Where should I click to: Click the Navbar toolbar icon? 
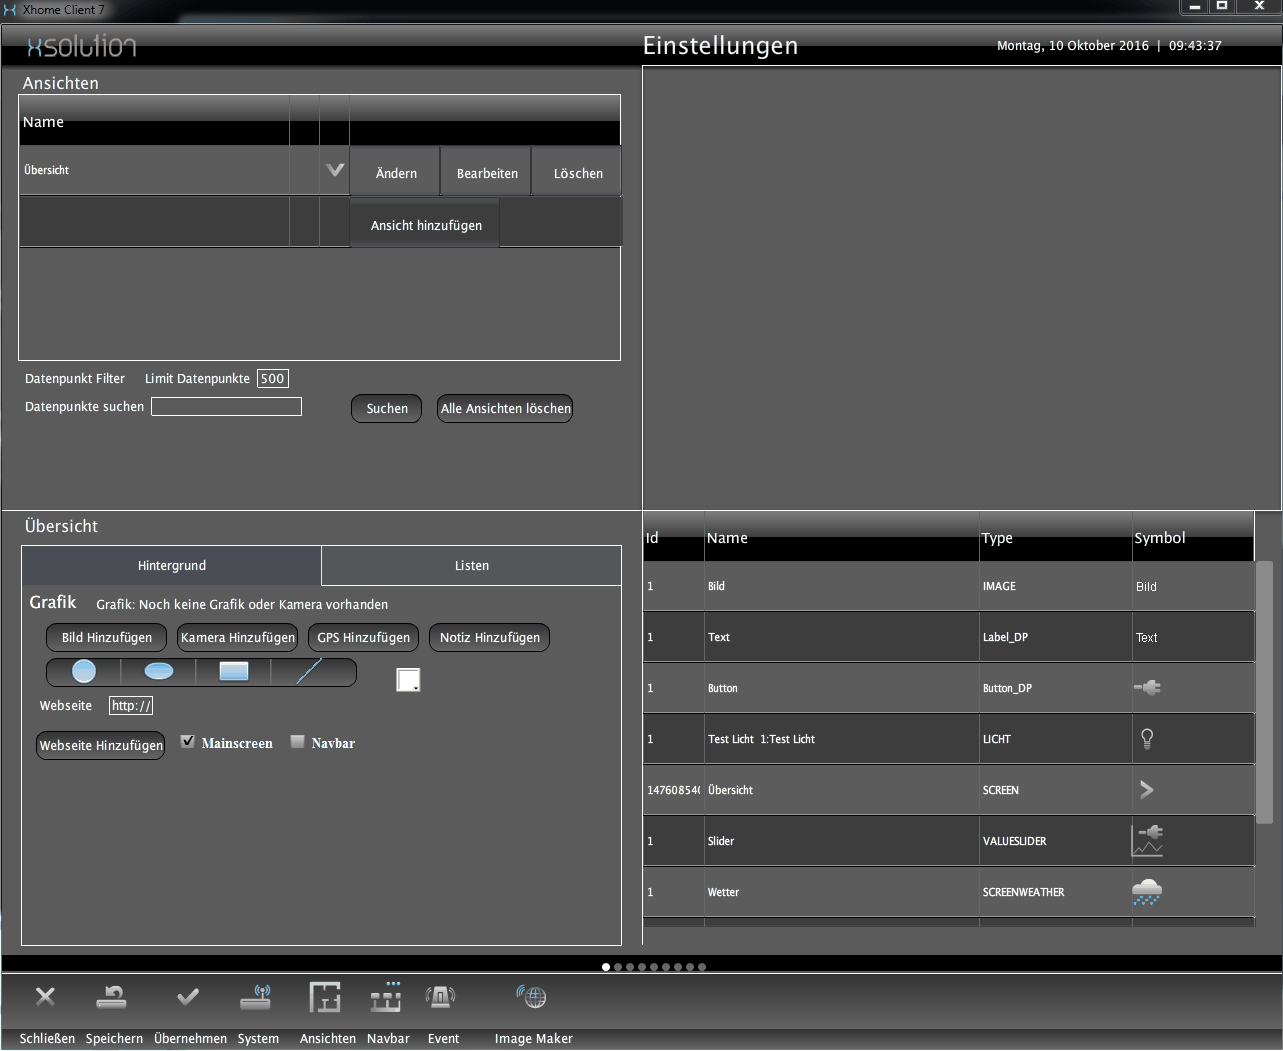pos(386,998)
